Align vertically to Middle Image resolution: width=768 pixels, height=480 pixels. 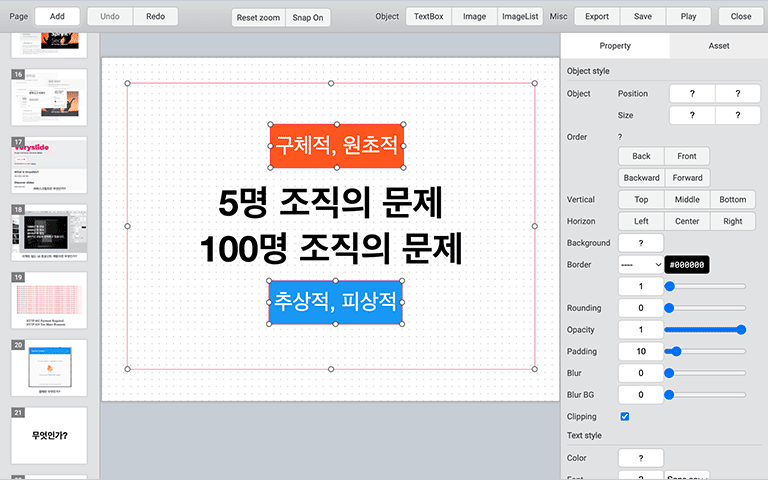pyautogui.click(x=687, y=199)
